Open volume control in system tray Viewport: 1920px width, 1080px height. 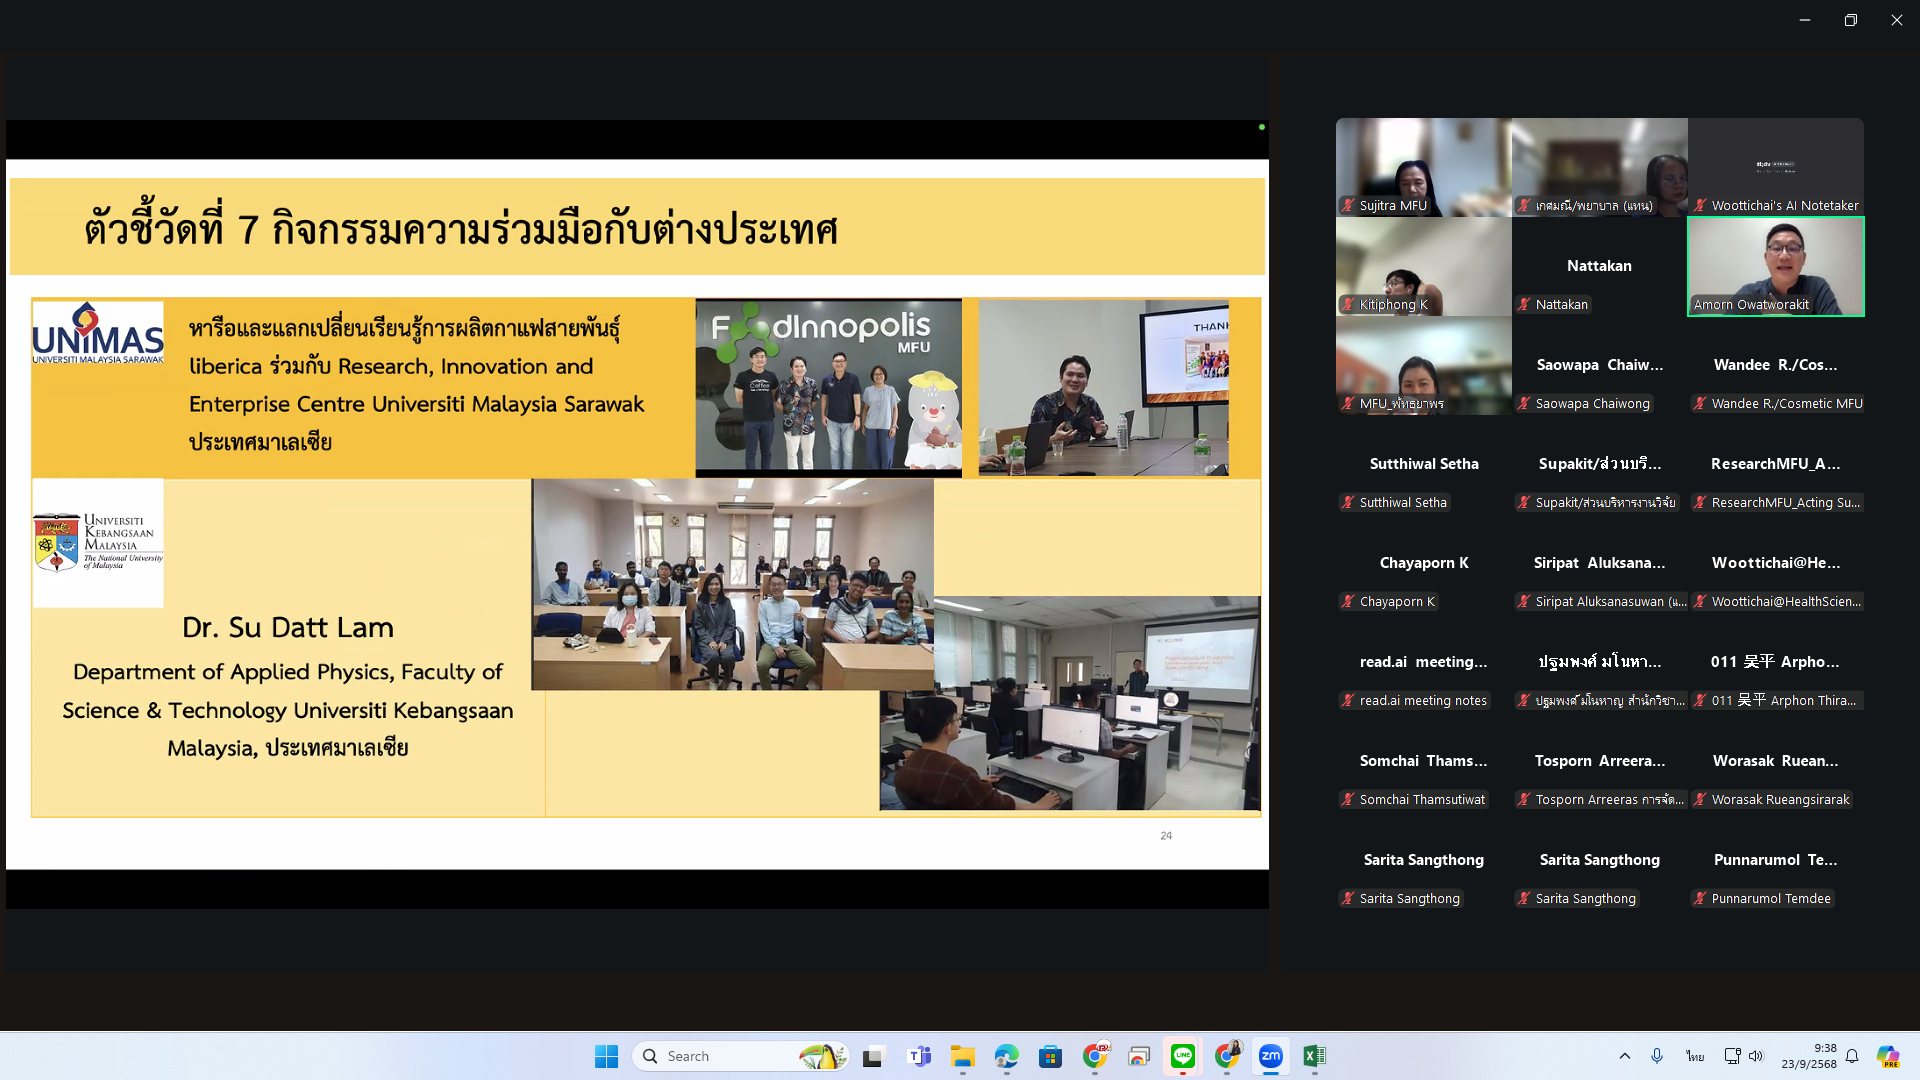[1756, 1056]
